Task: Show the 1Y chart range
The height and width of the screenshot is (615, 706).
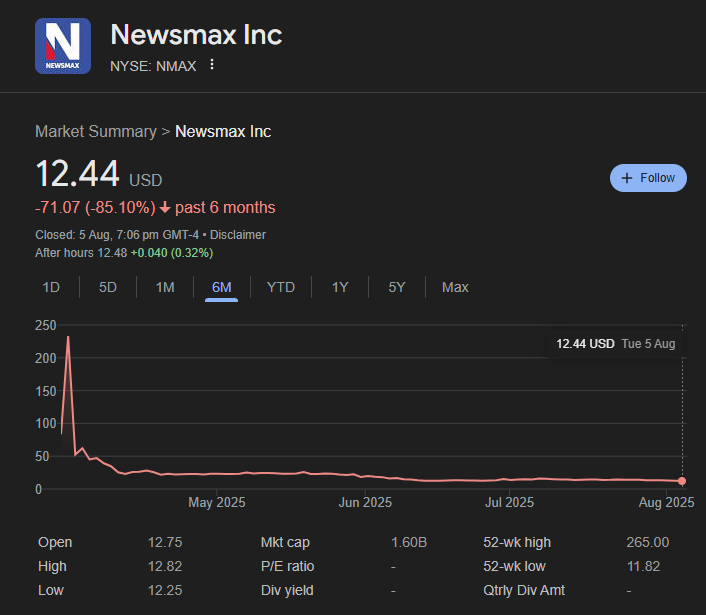Action: [340, 287]
